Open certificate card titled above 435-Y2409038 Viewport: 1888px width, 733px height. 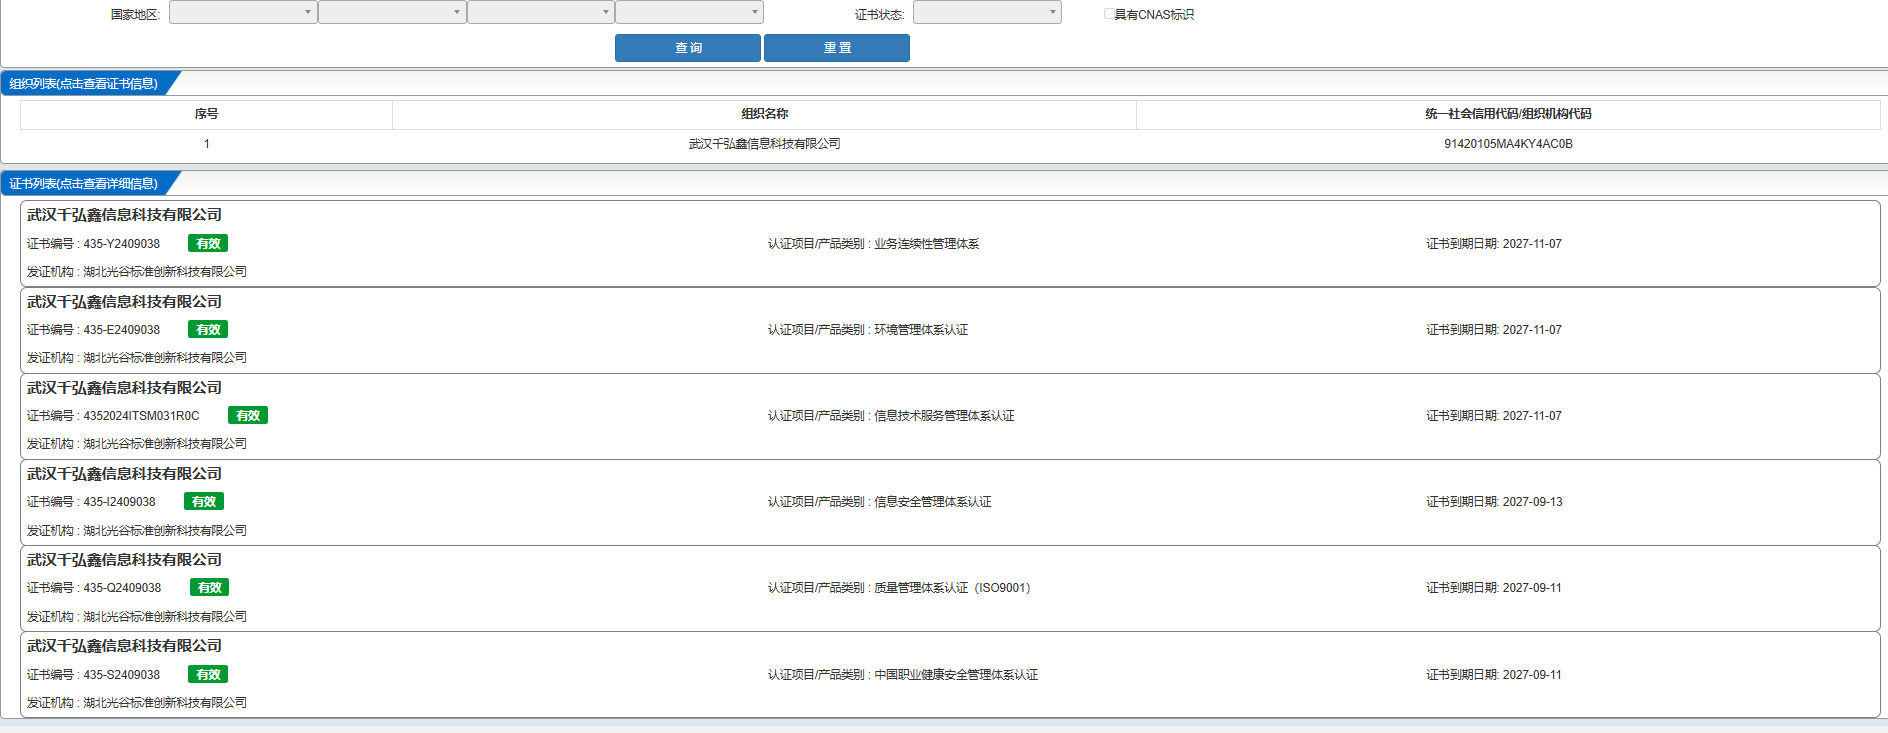[124, 215]
